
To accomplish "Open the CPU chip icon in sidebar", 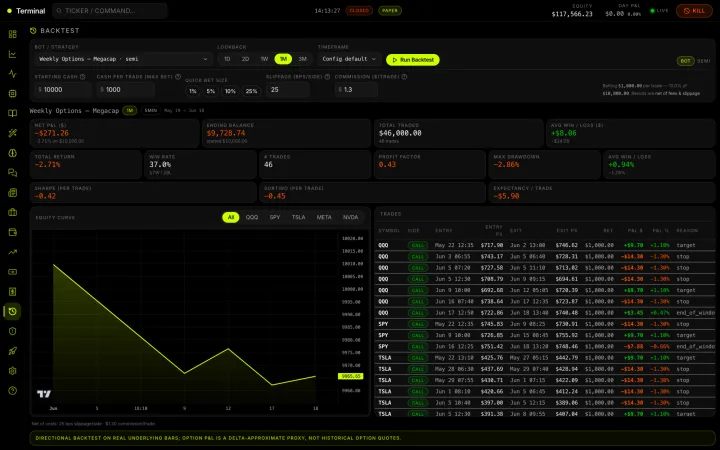I will click(x=12, y=94).
